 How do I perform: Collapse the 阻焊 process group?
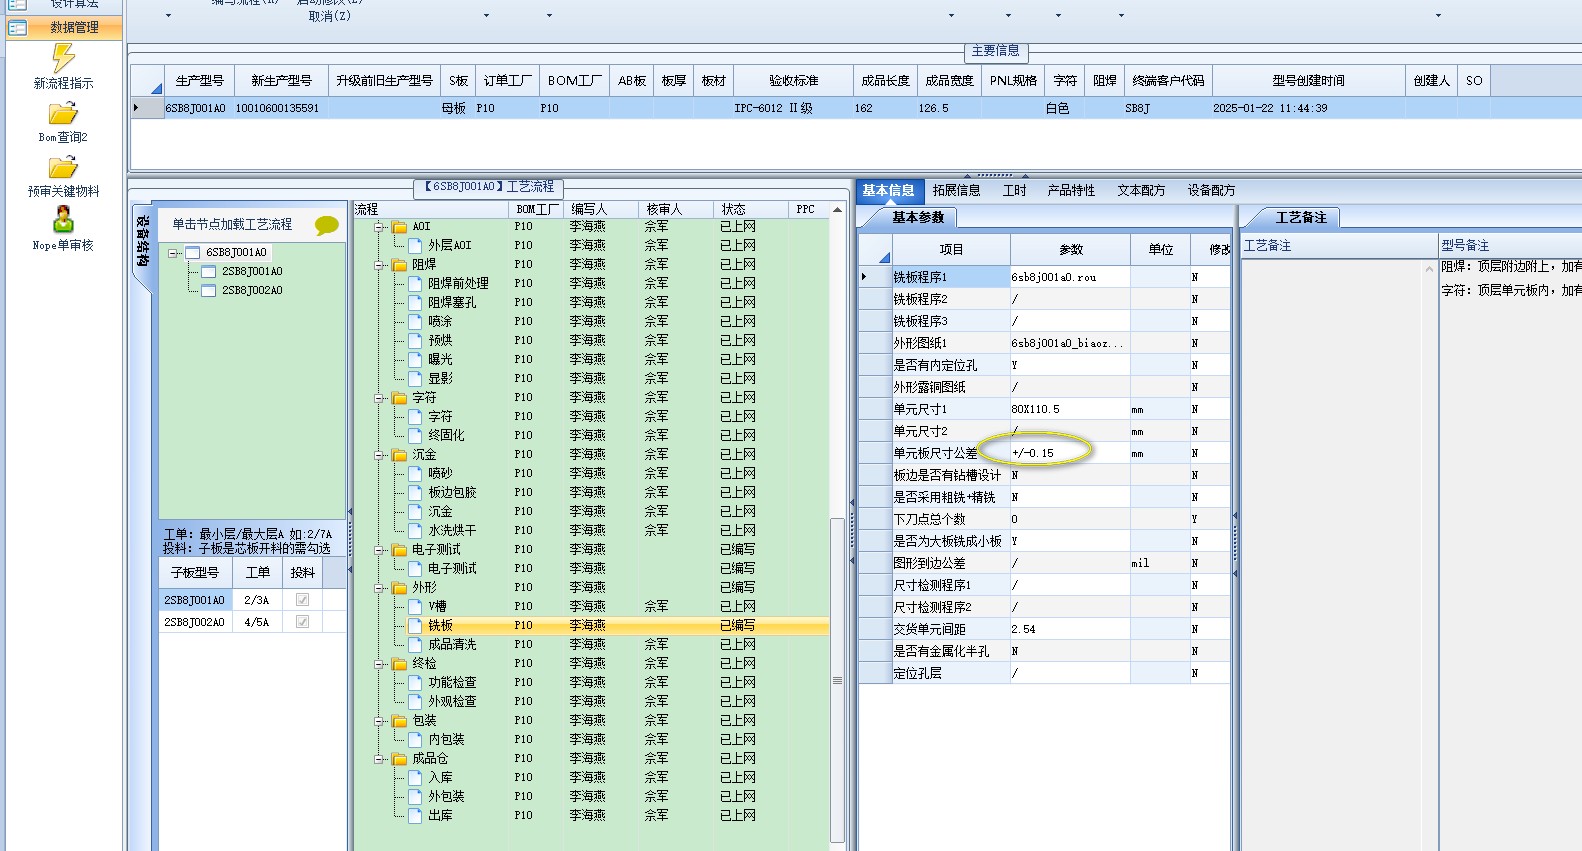[x=380, y=265]
